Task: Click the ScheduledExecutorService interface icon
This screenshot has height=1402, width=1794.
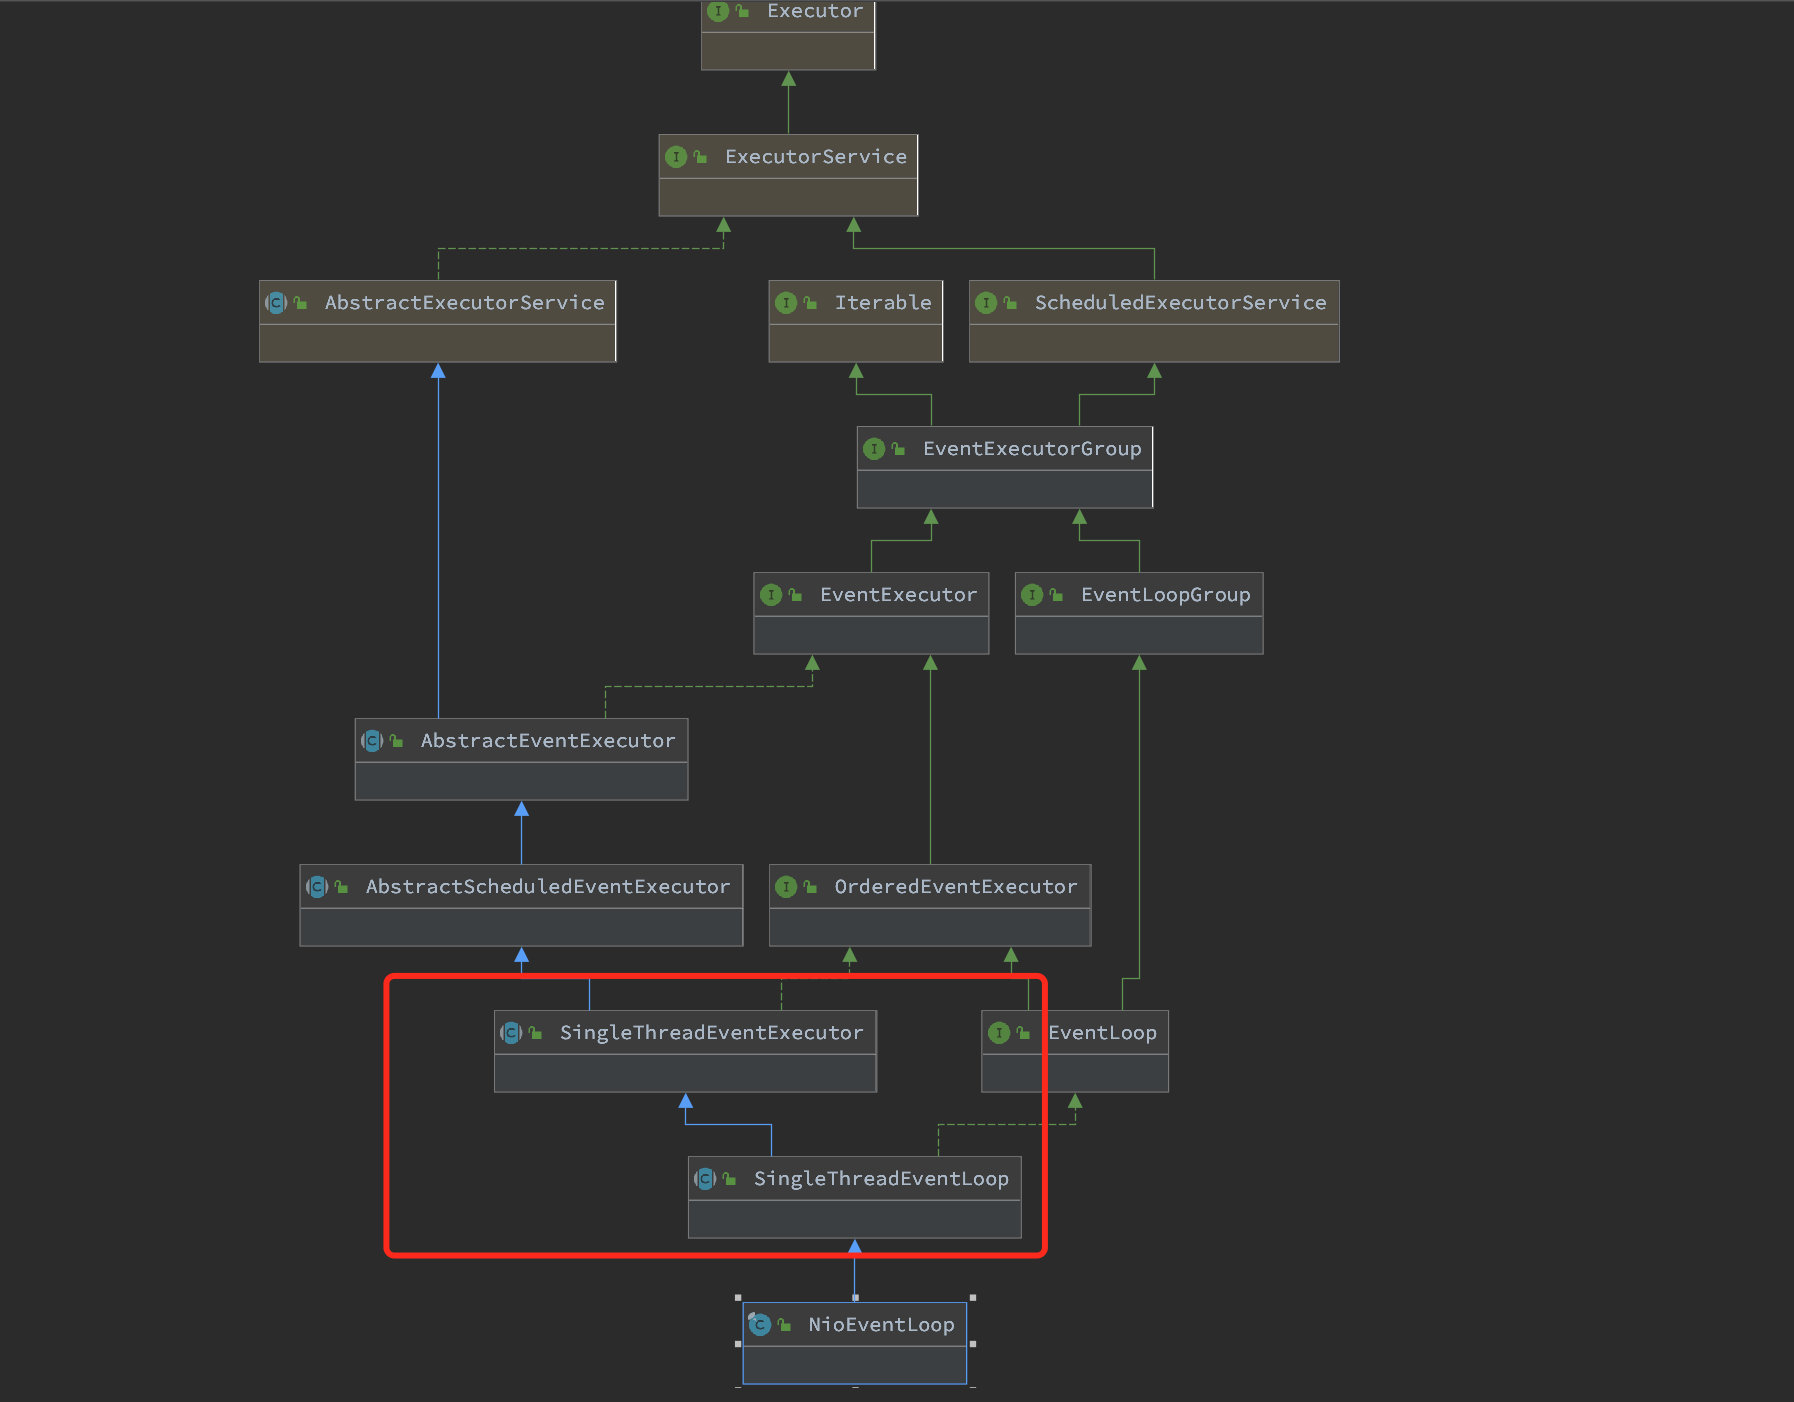Action: (x=986, y=303)
